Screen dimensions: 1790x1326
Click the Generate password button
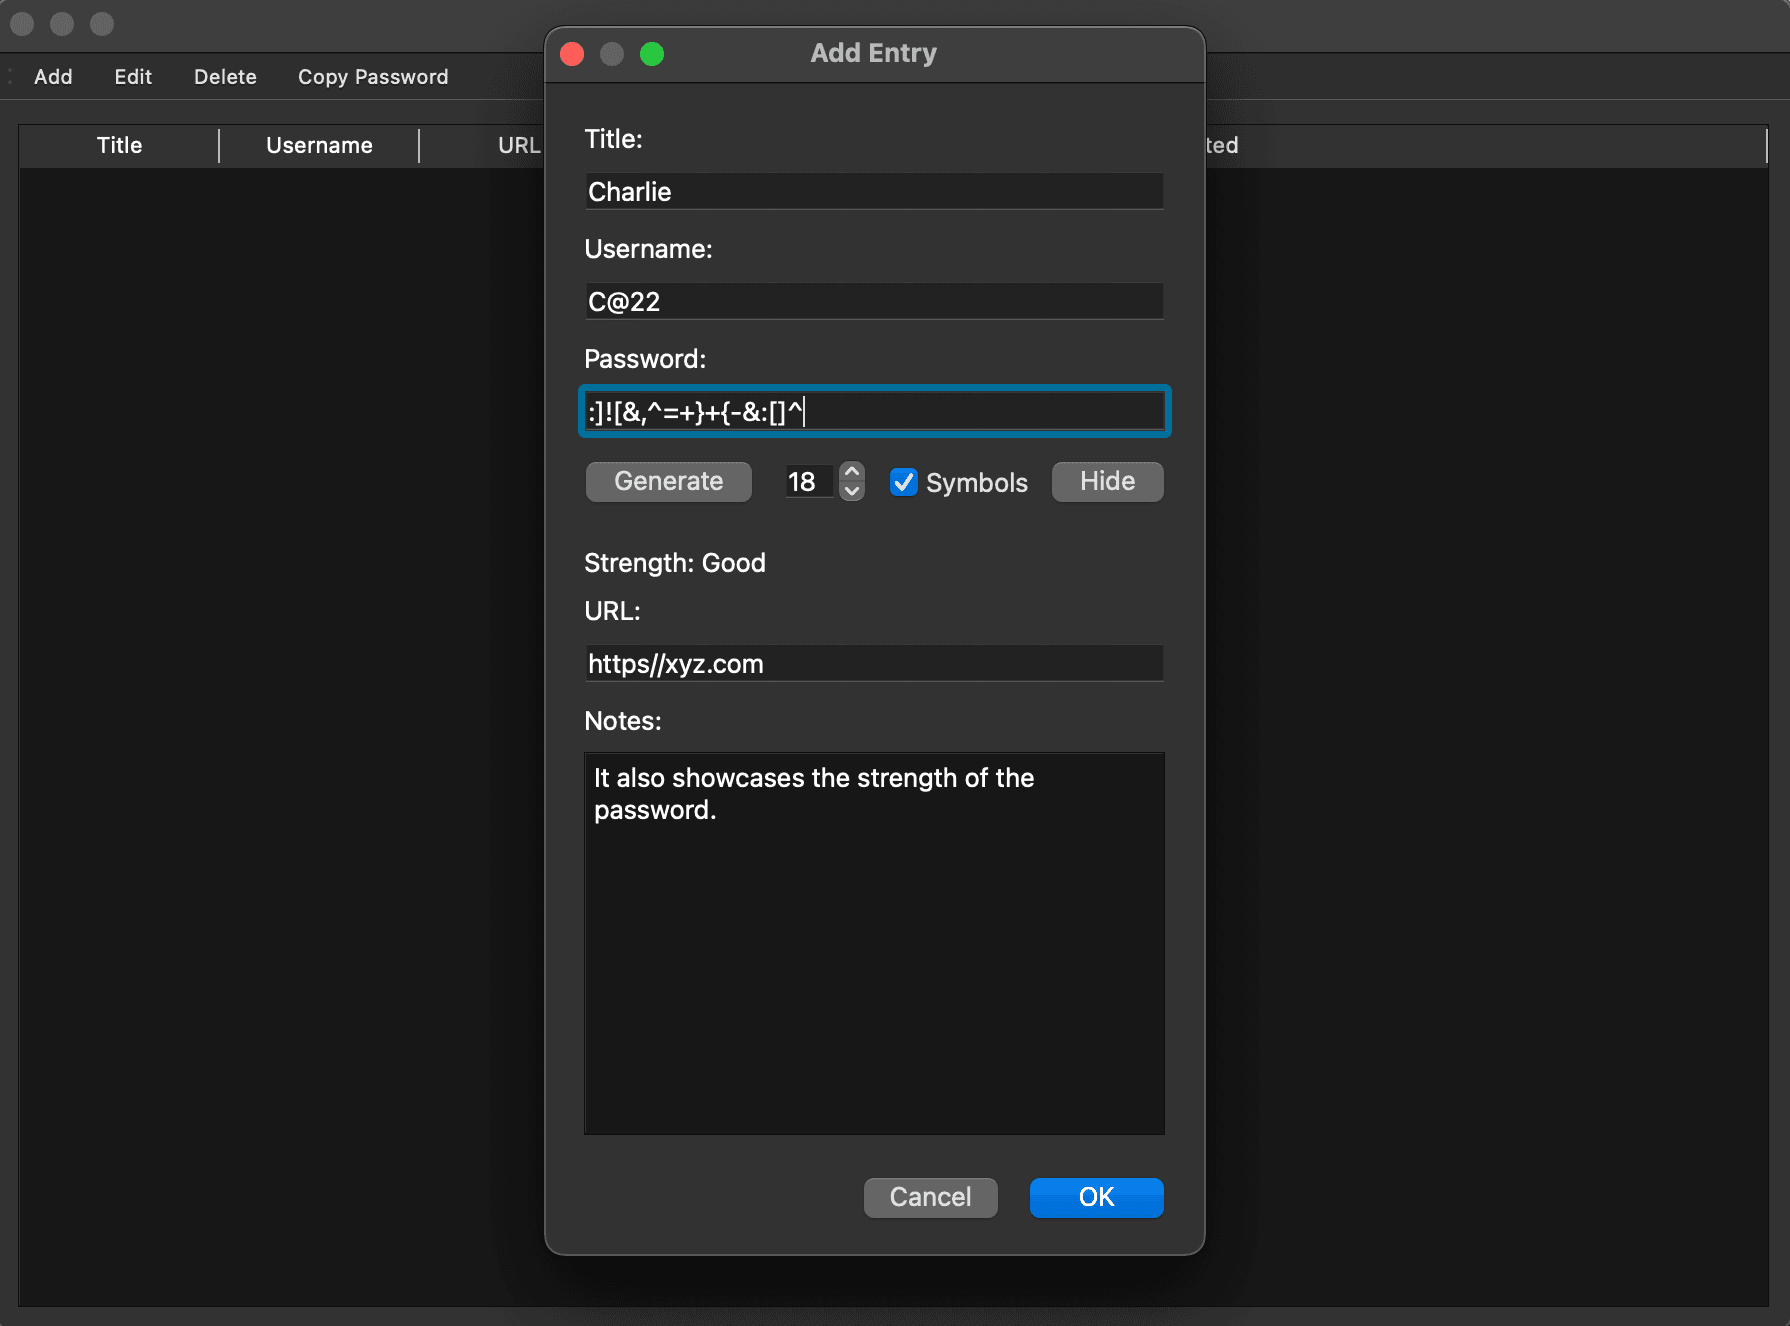[668, 482]
